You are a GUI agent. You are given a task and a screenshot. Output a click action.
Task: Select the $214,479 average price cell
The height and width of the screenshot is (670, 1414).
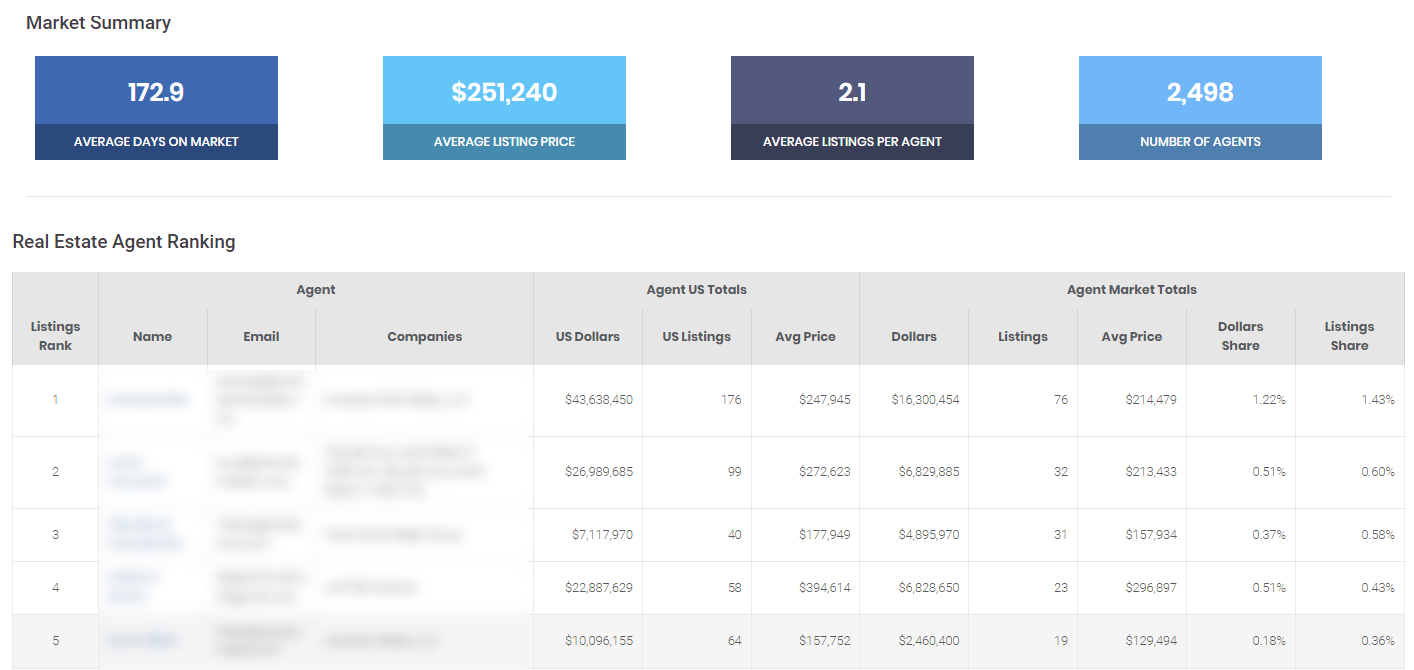coord(1132,400)
